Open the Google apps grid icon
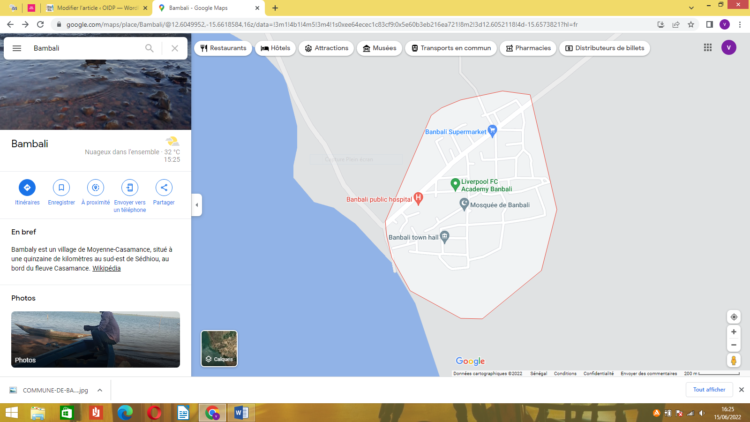Screen dimensions: 750x422 707,47
